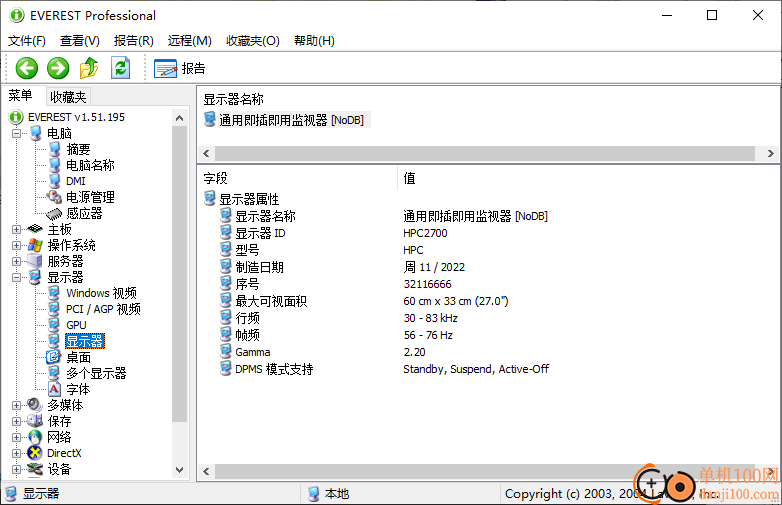Select the PCI / AGP 视频 item
The width and height of the screenshot is (782, 505).
[103, 309]
